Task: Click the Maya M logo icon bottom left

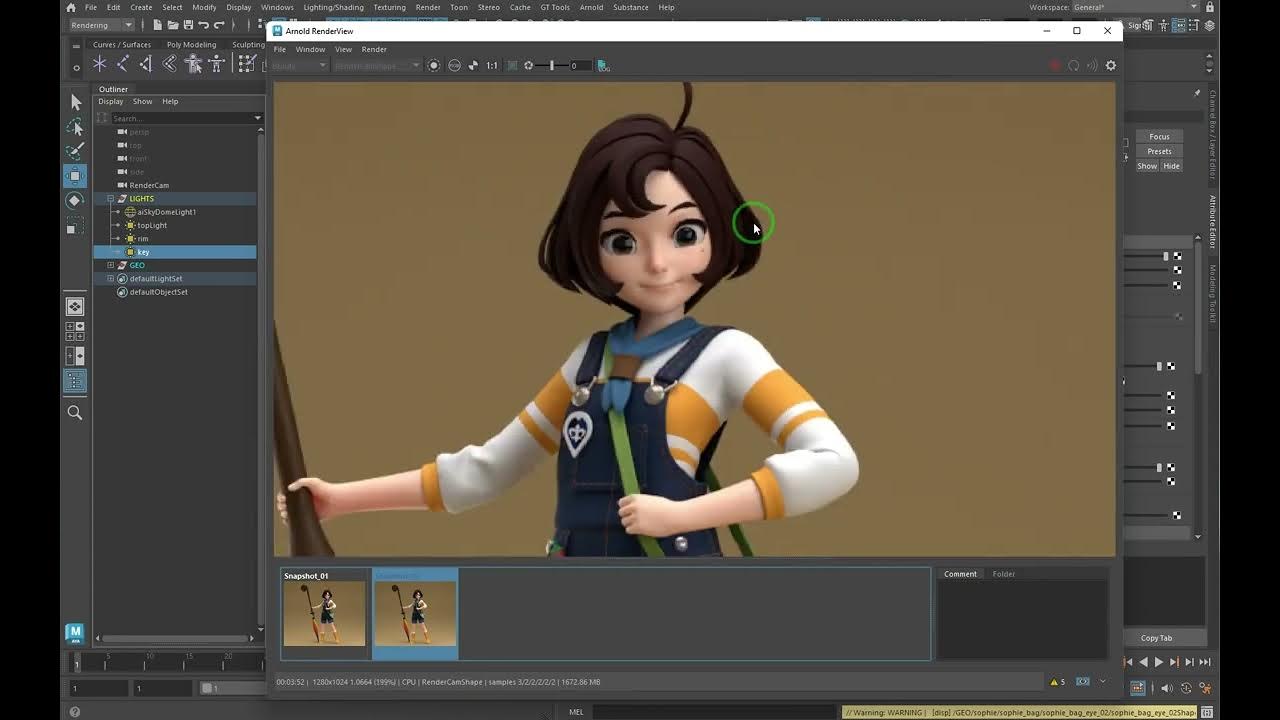Action: (x=74, y=633)
